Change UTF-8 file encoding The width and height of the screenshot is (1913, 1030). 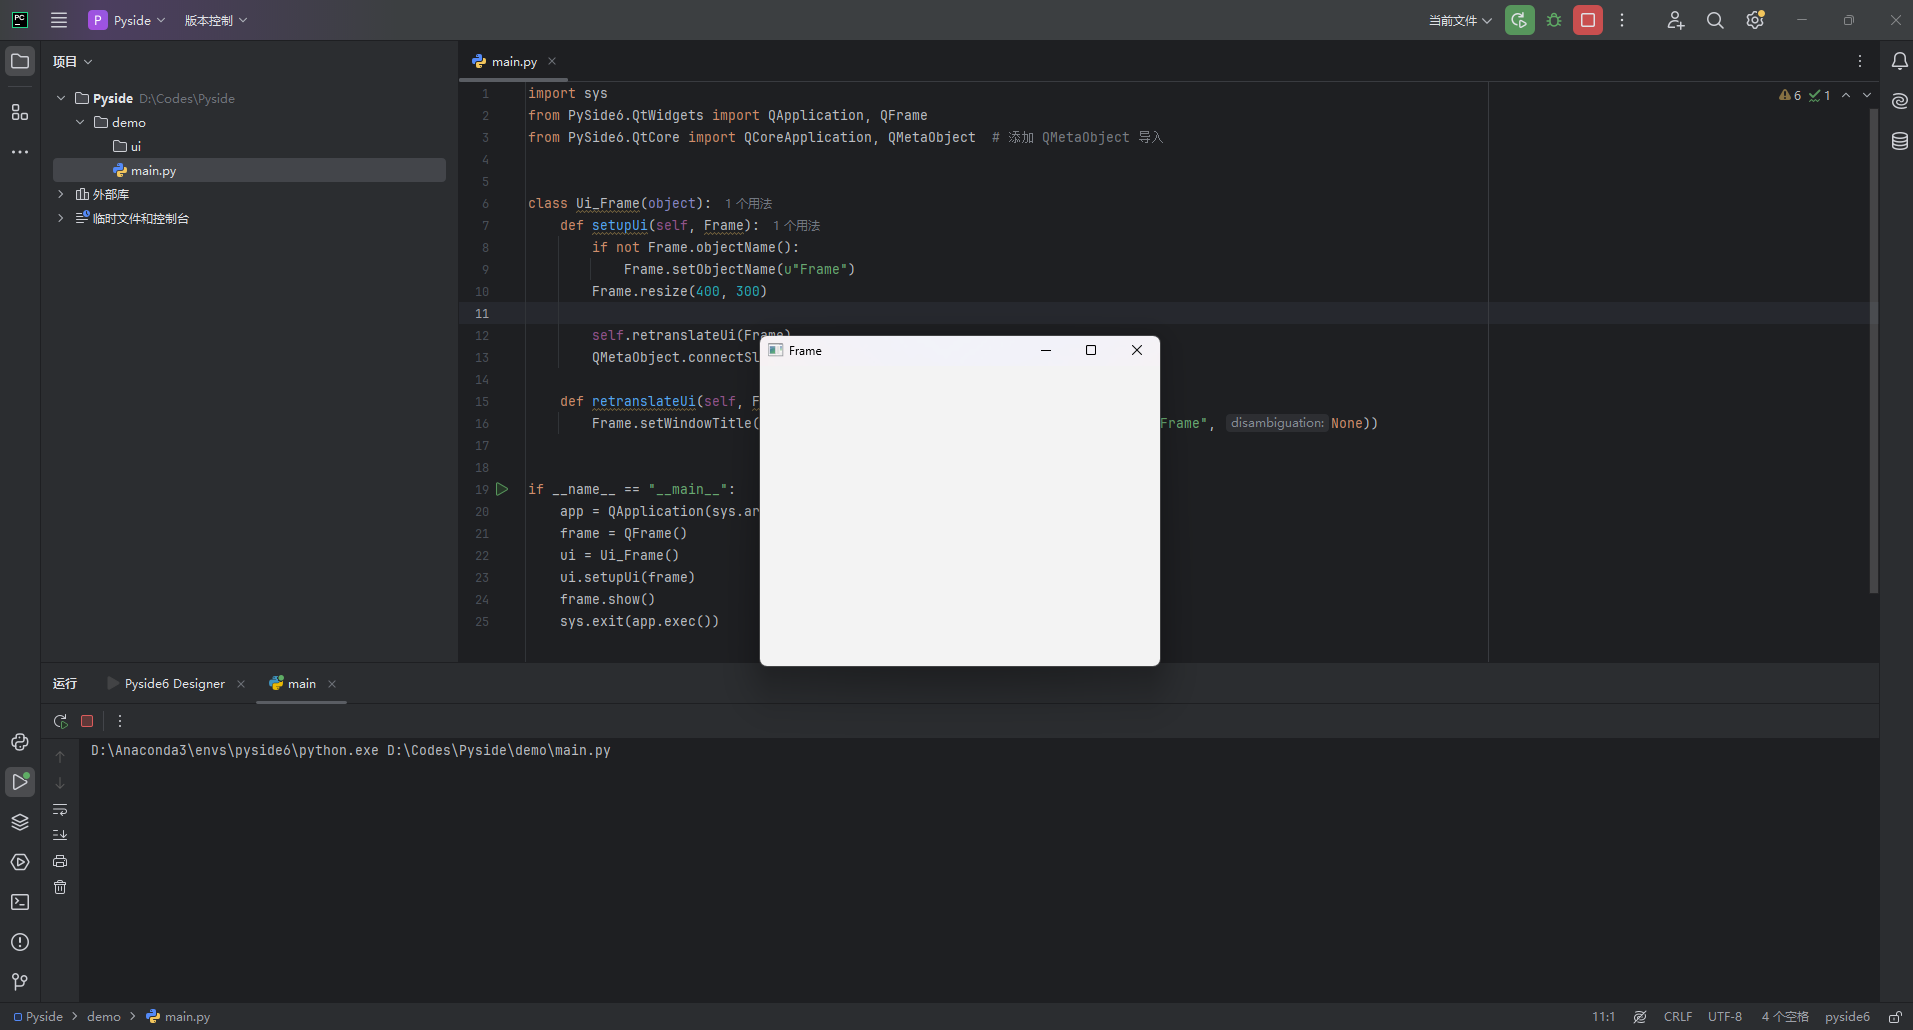[x=1725, y=1016]
